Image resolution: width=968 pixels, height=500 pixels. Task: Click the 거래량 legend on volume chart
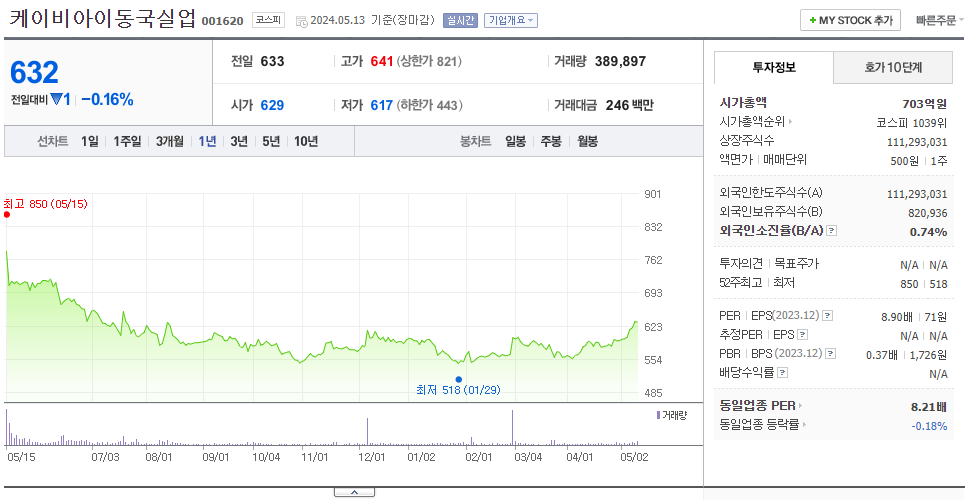pyautogui.click(x=671, y=415)
